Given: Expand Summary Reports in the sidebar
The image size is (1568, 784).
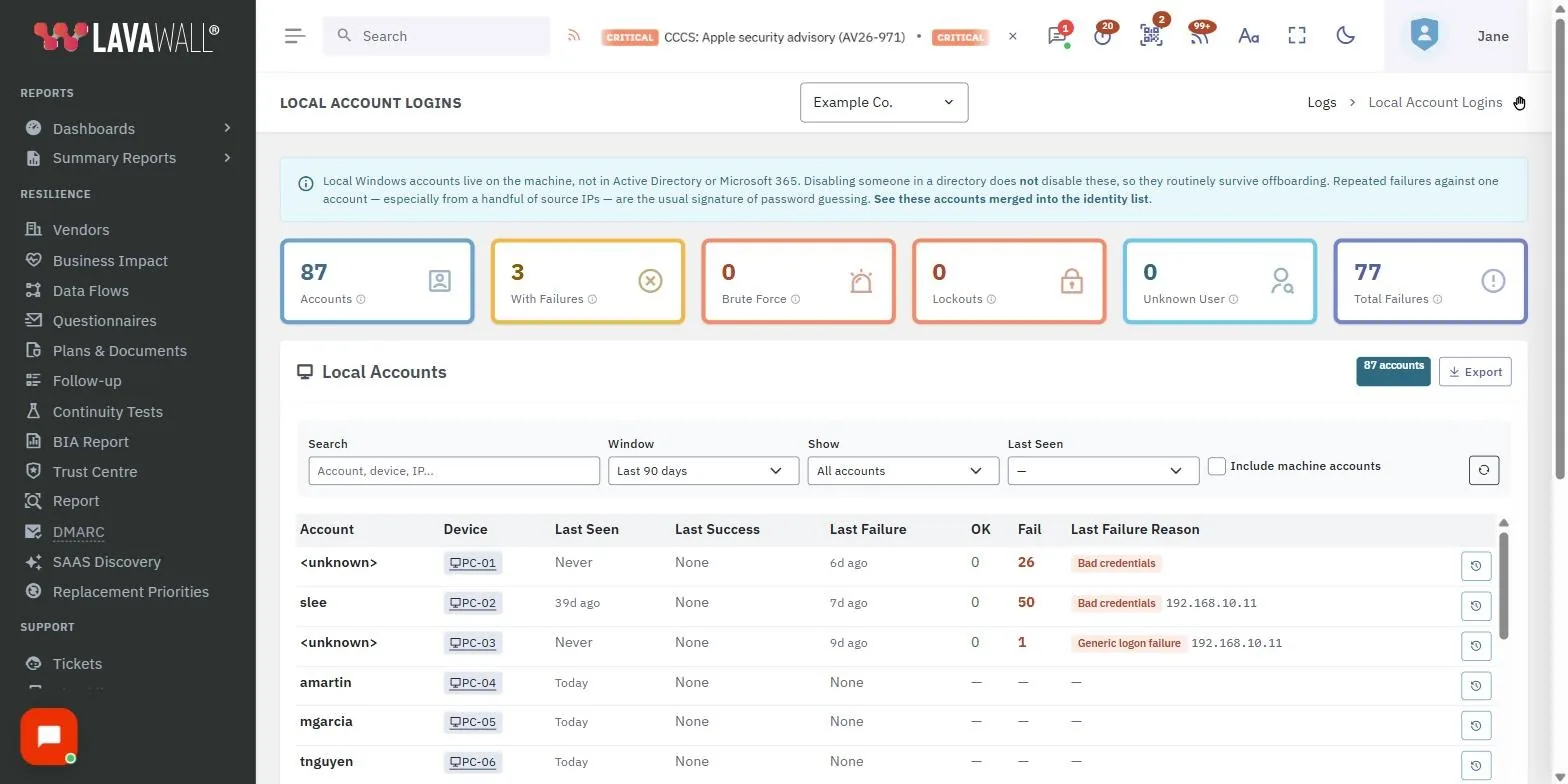Looking at the screenshot, I should click(128, 158).
